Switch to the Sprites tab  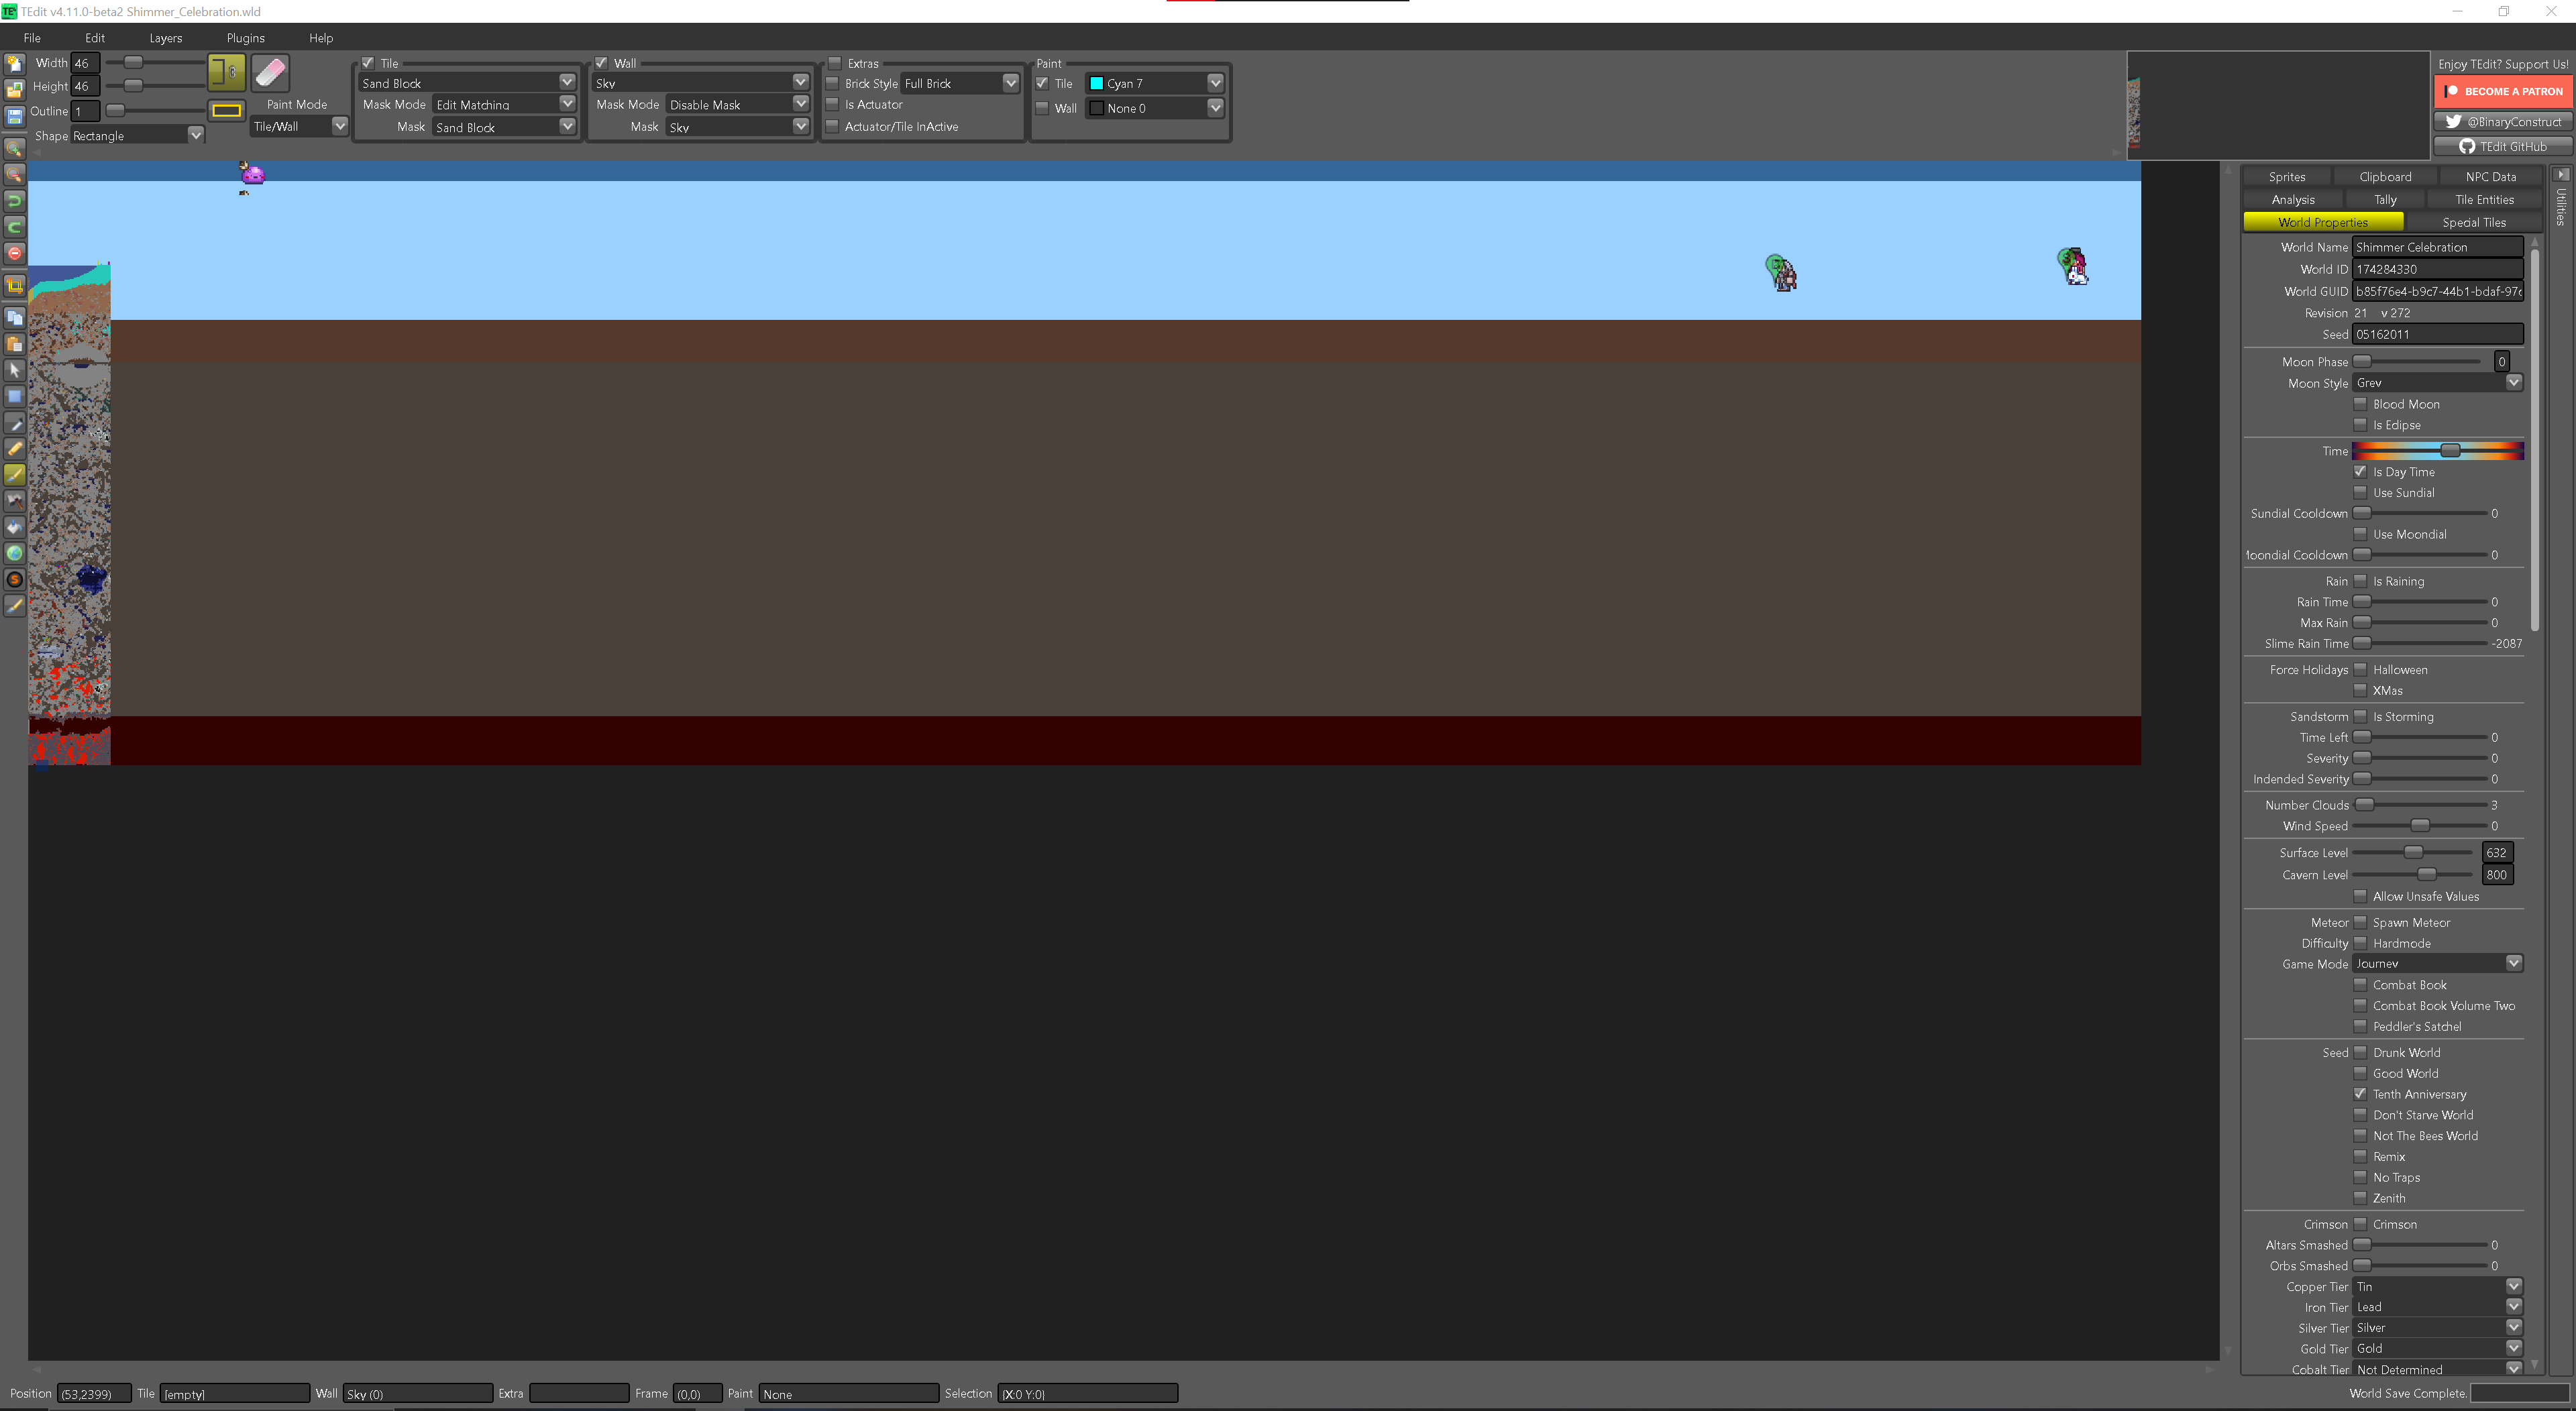[2287, 177]
